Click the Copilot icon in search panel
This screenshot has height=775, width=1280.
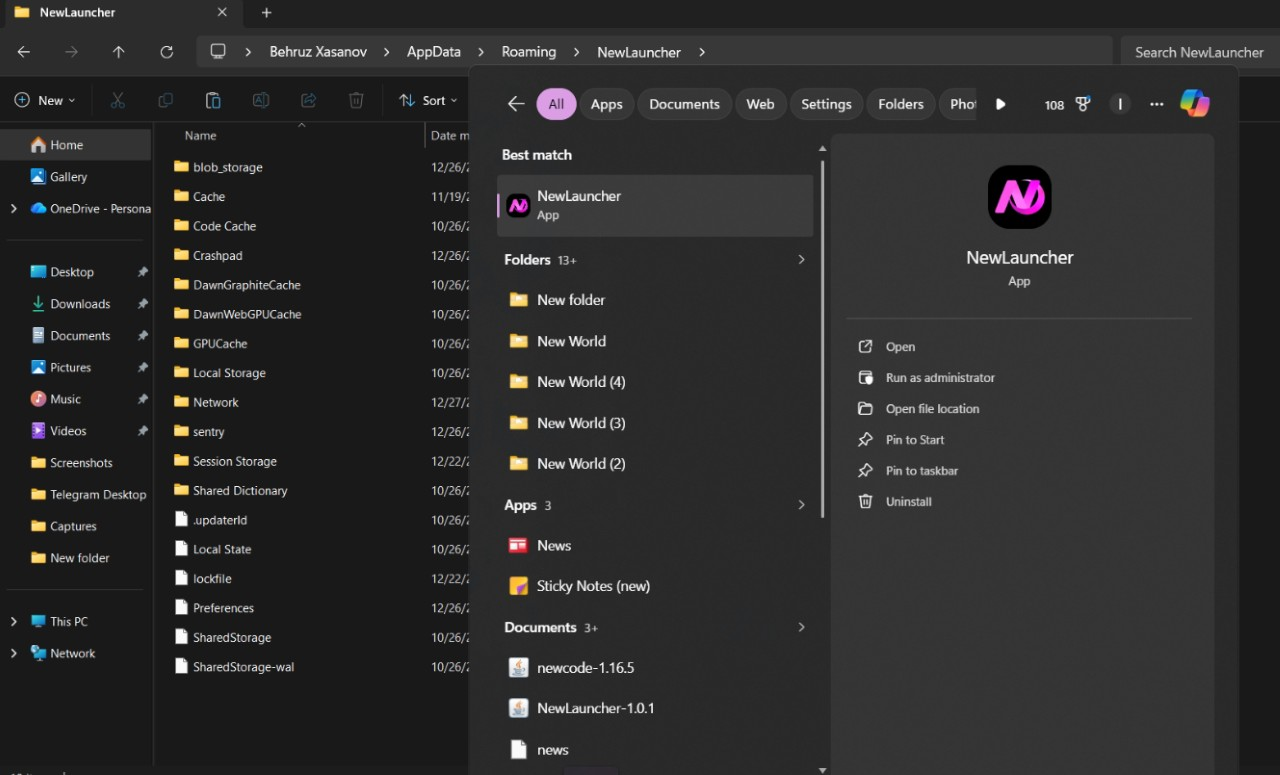coord(1194,103)
